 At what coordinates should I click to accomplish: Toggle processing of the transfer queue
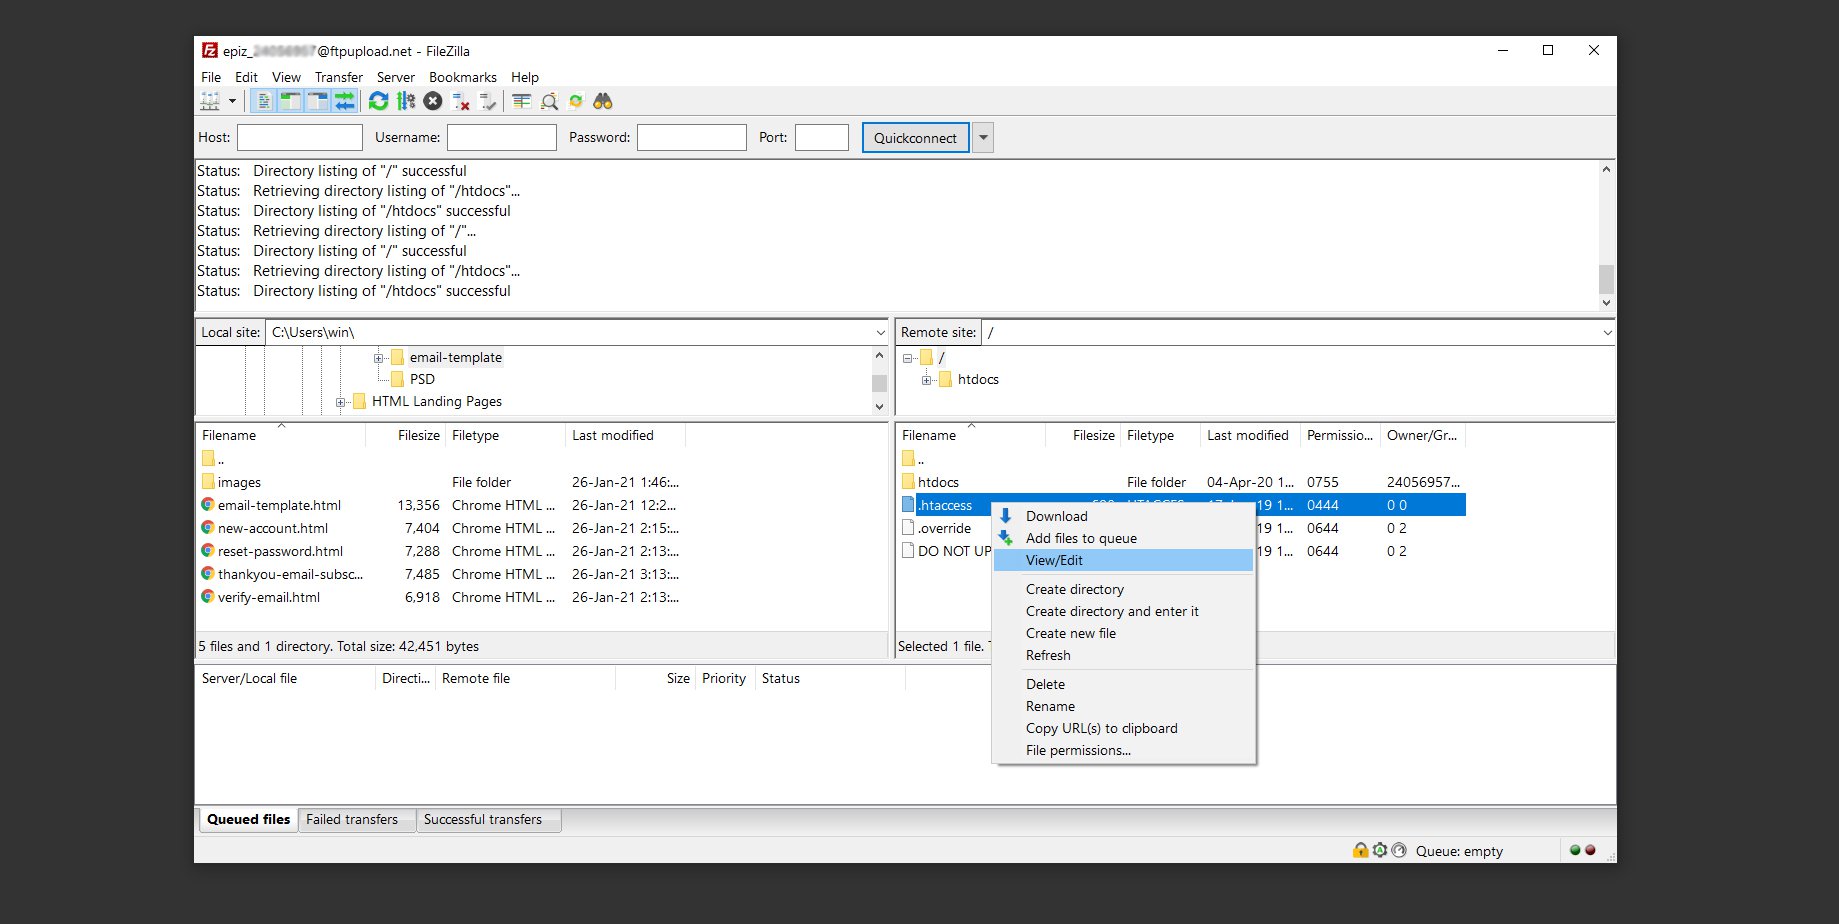point(405,101)
